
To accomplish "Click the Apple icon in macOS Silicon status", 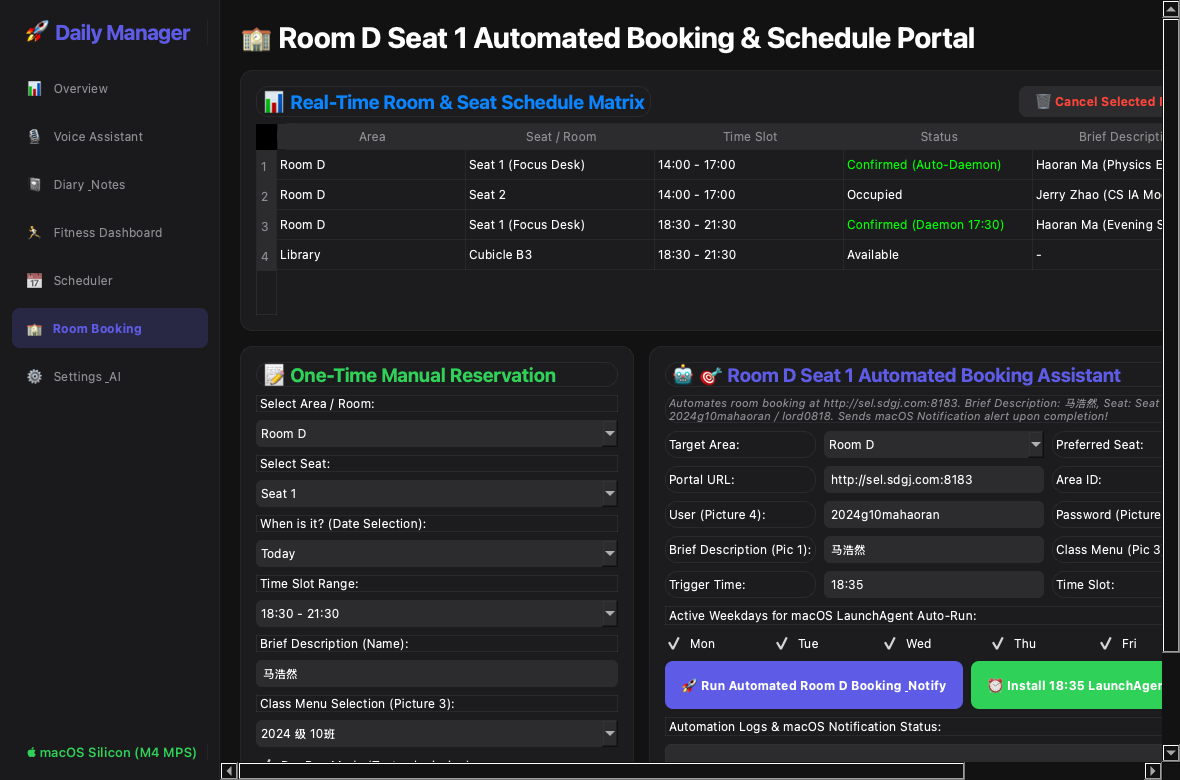I will 32,752.
